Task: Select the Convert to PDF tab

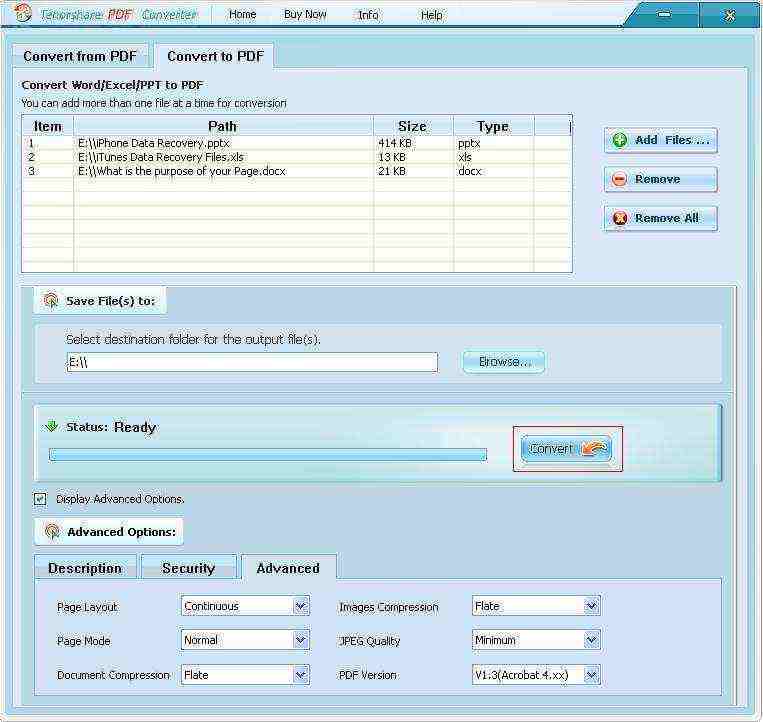Action: (x=215, y=56)
